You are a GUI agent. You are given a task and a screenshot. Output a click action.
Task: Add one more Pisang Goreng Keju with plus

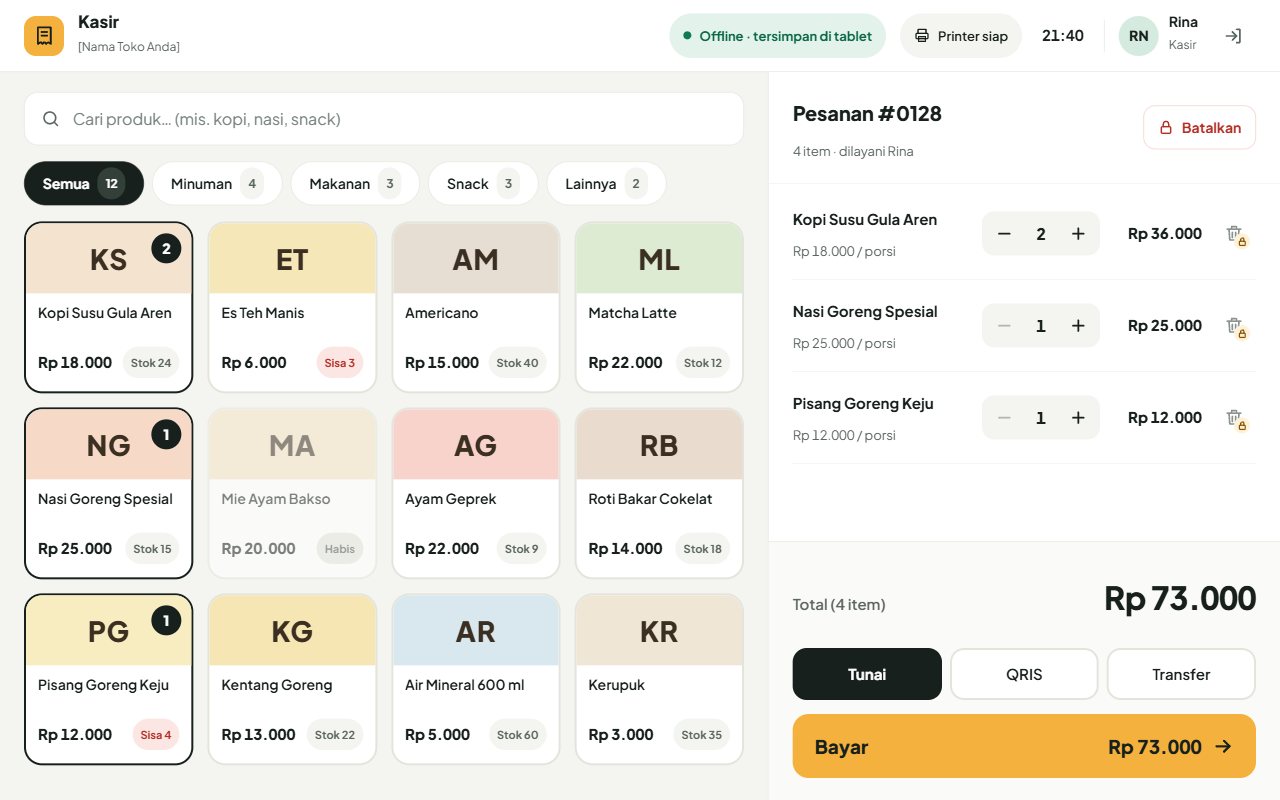(x=1078, y=418)
